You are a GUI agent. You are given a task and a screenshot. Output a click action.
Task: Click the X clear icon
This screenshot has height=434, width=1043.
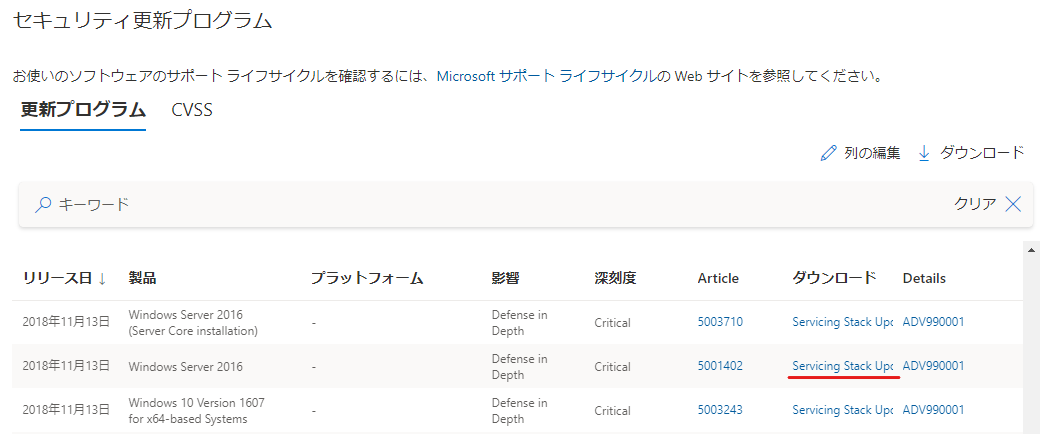tap(1013, 204)
